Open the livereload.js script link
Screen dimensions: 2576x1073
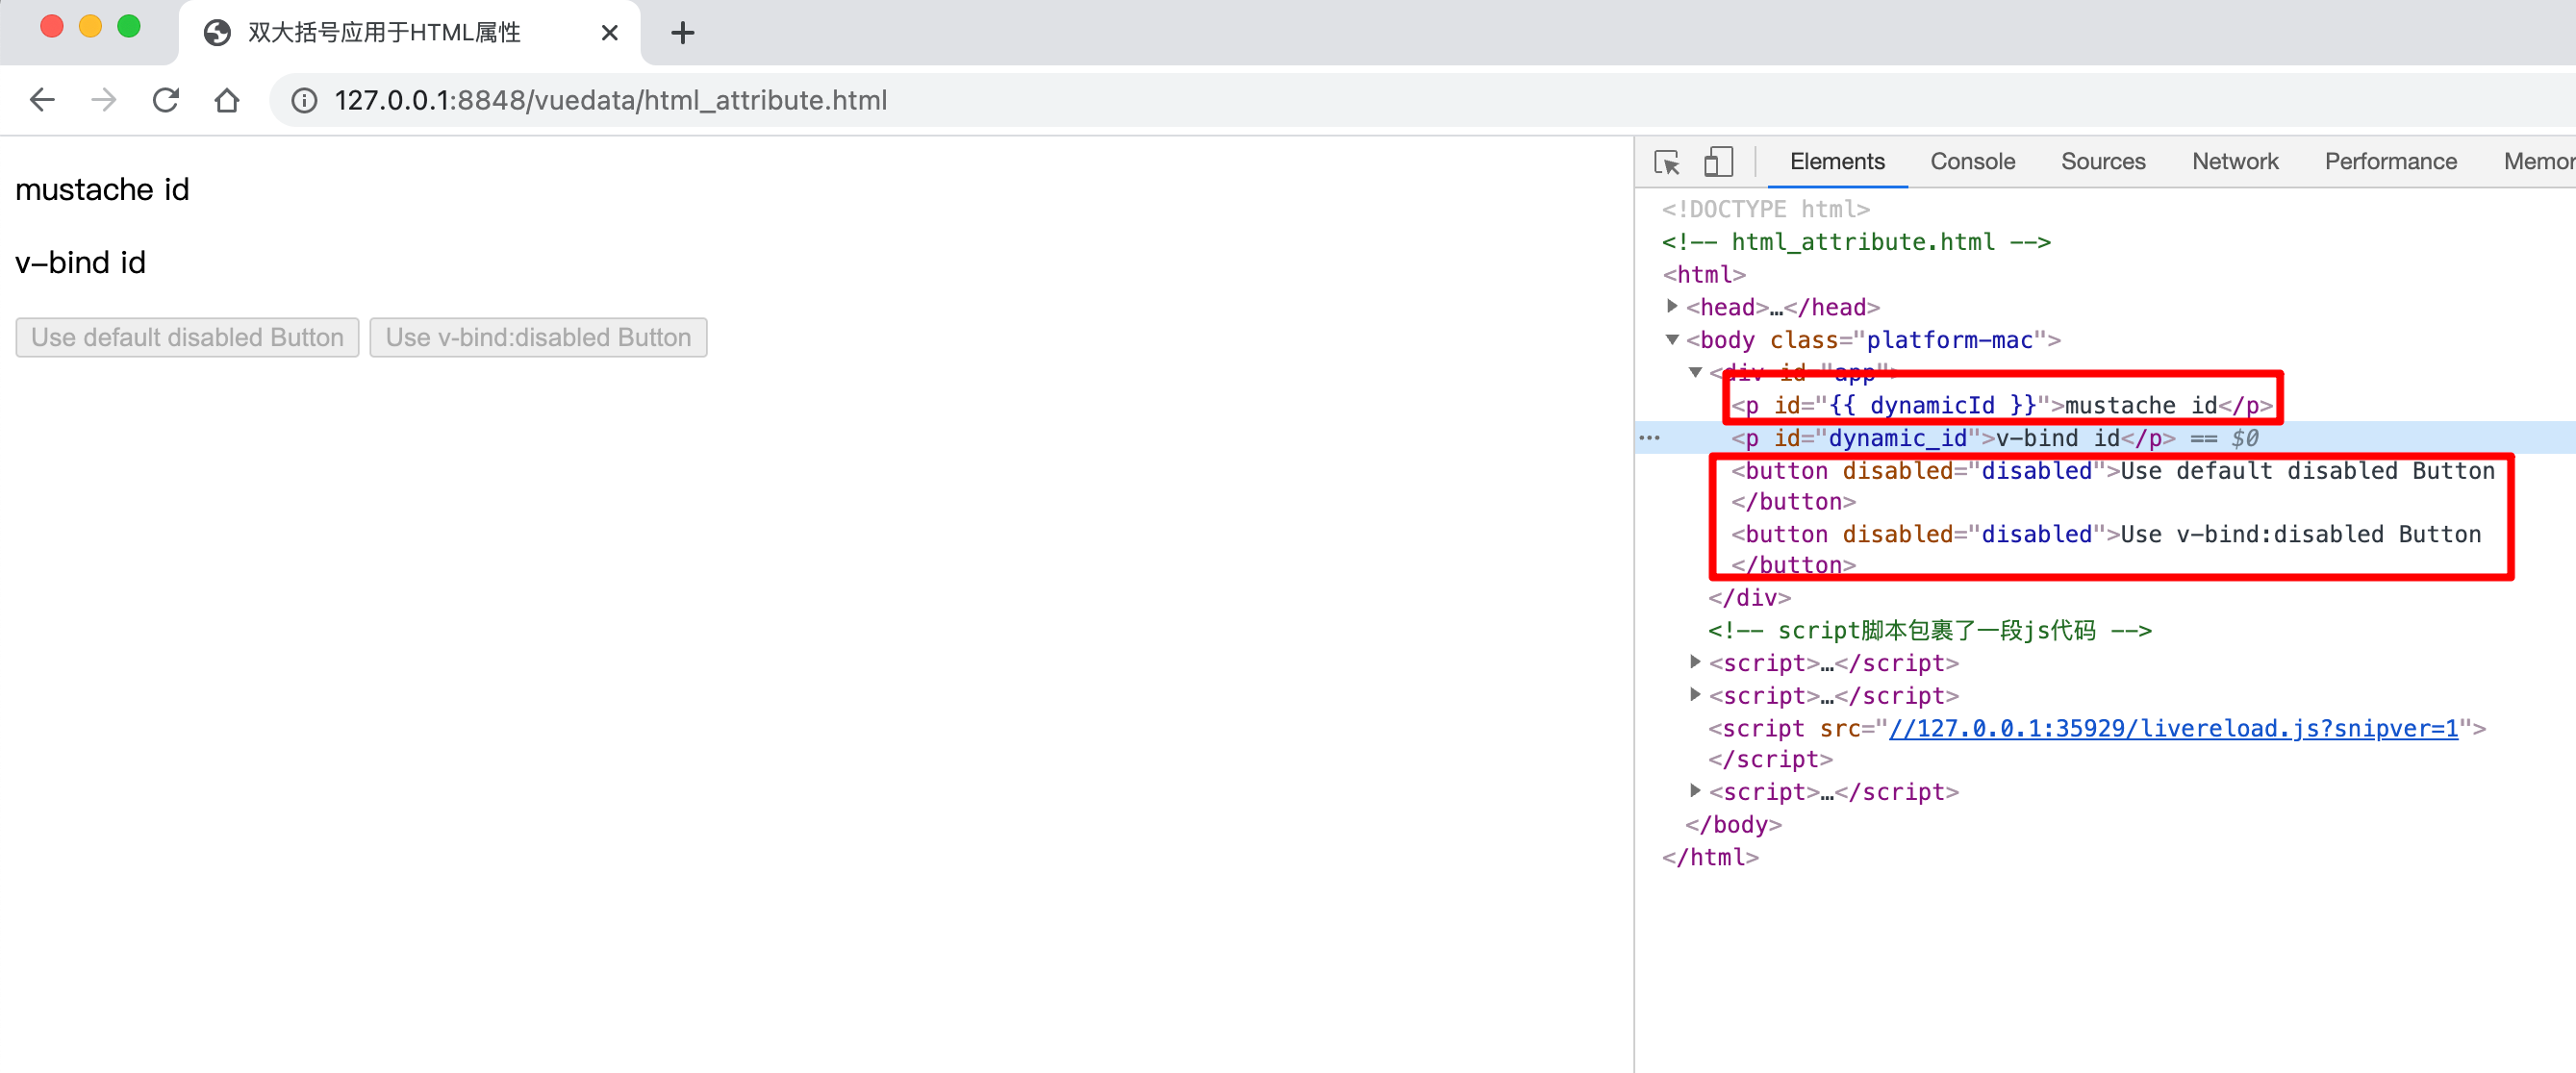tap(2172, 728)
